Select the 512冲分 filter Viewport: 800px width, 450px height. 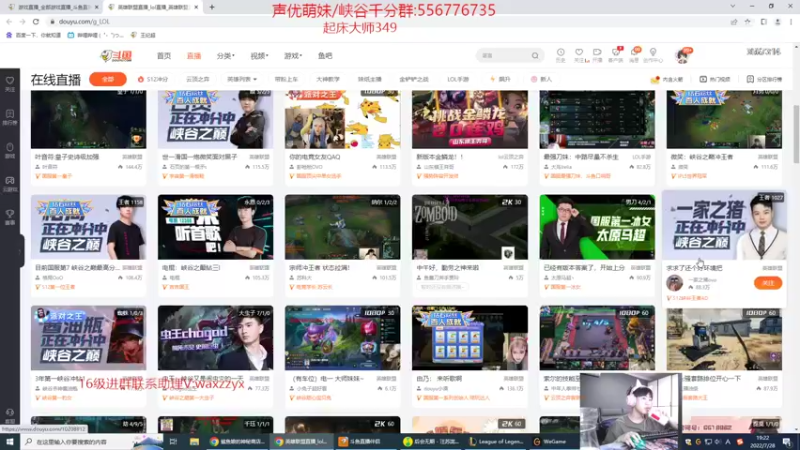click(x=153, y=79)
